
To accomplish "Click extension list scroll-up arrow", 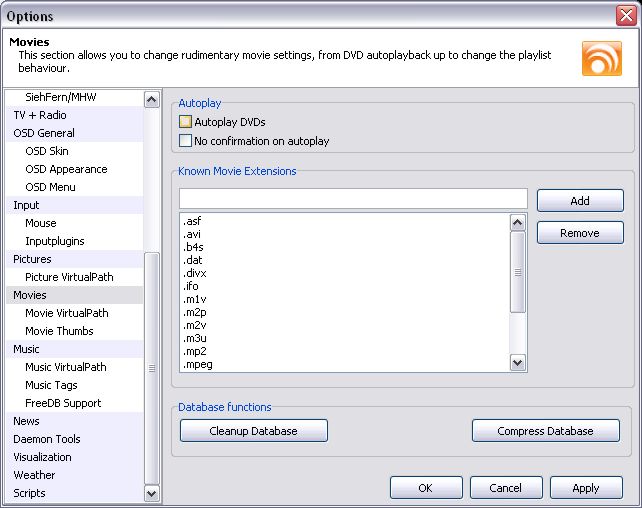I will pos(518,222).
